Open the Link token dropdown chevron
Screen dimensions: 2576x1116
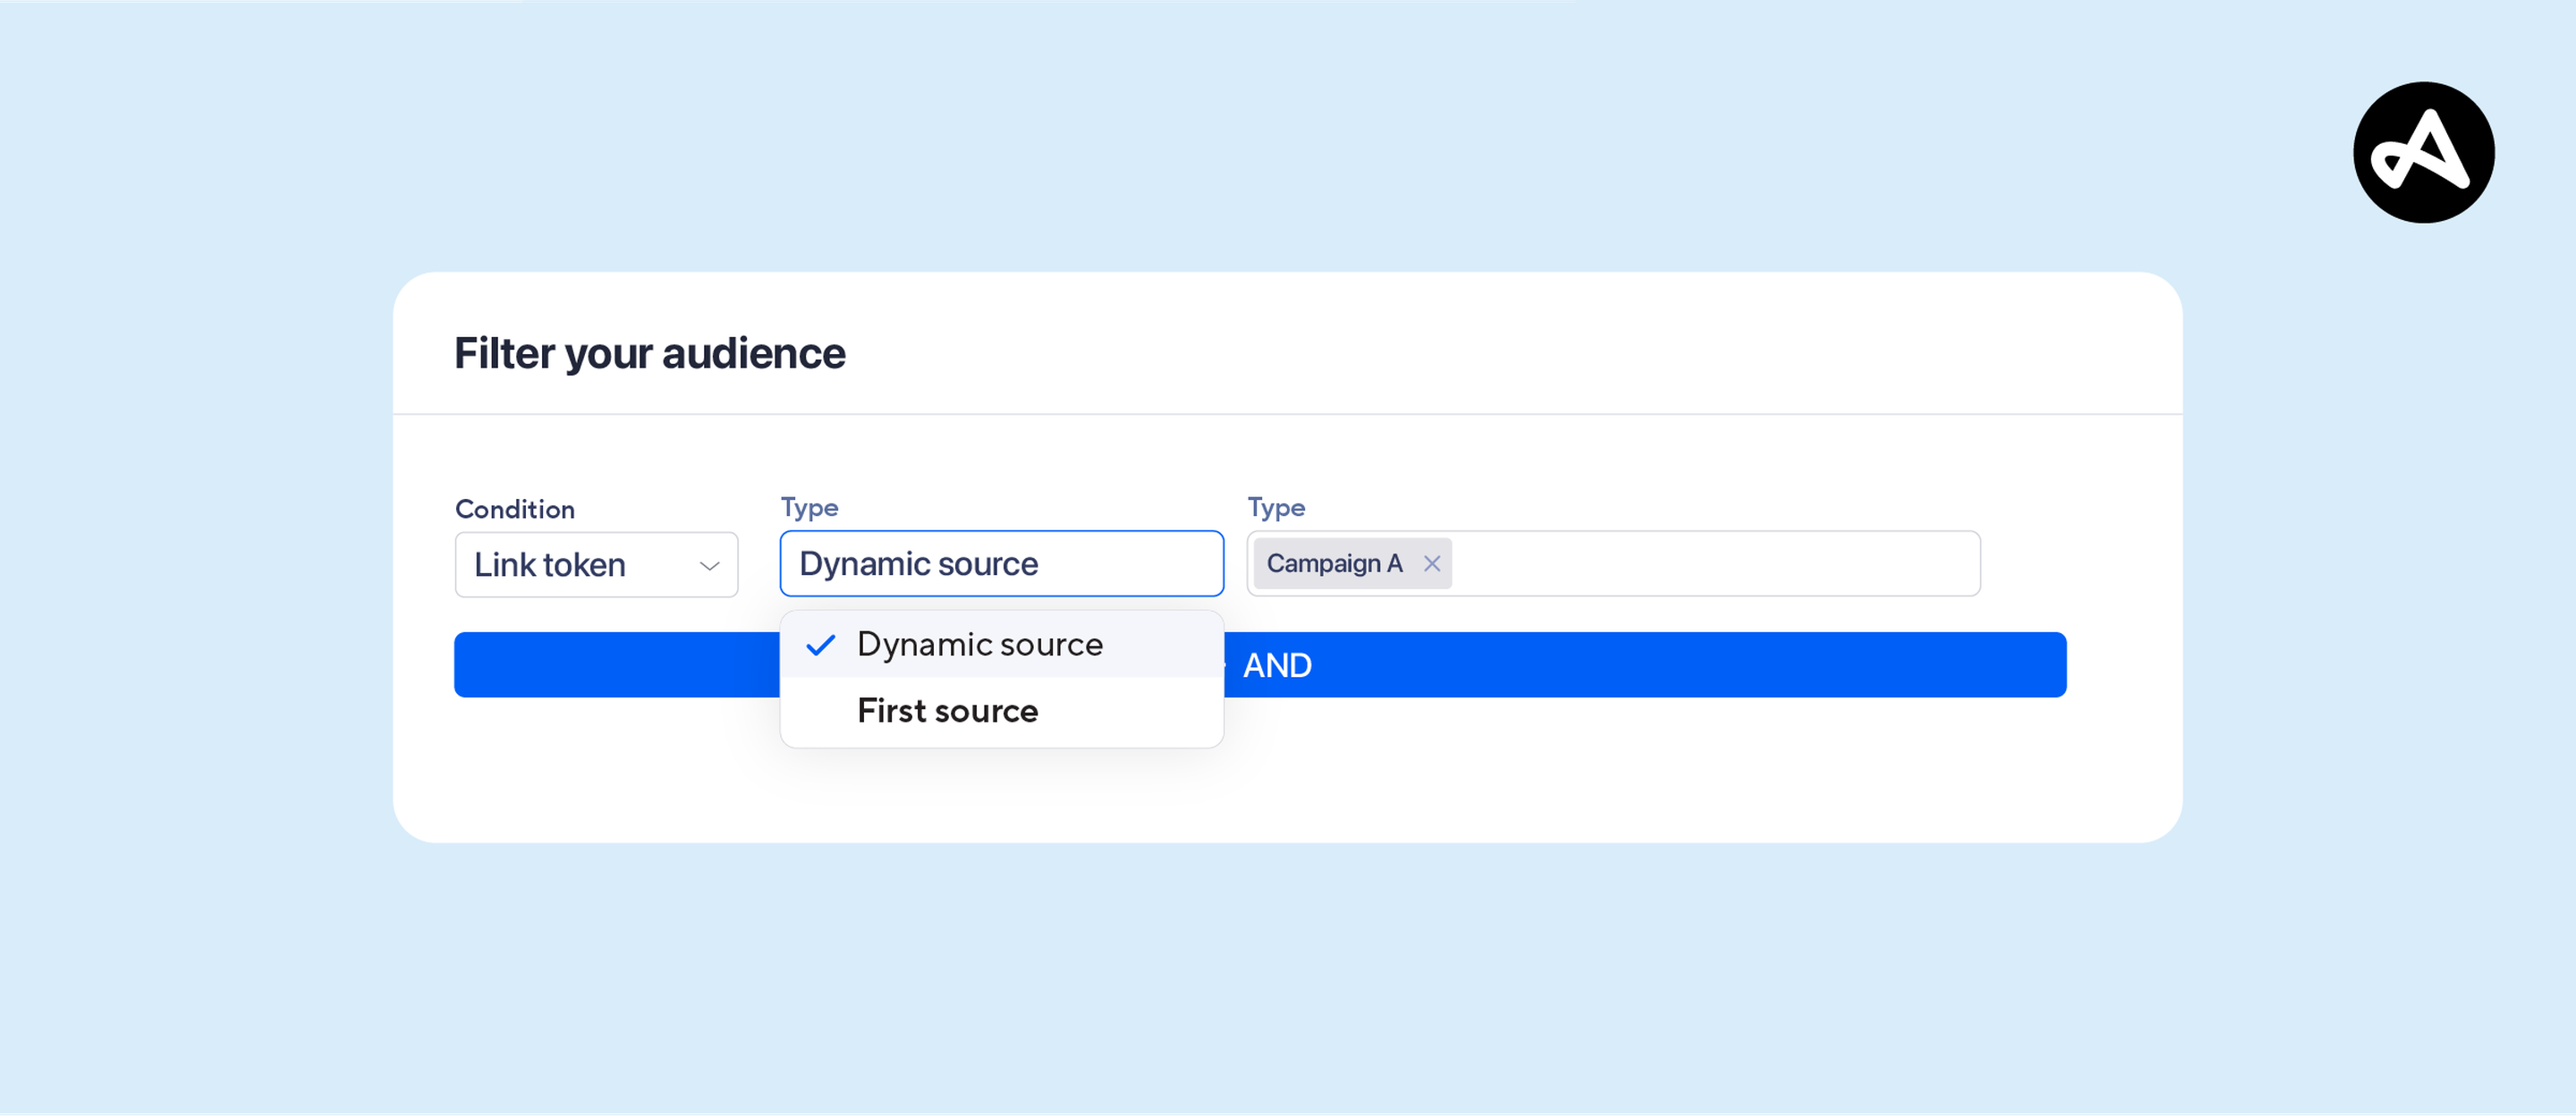[x=709, y=565]
